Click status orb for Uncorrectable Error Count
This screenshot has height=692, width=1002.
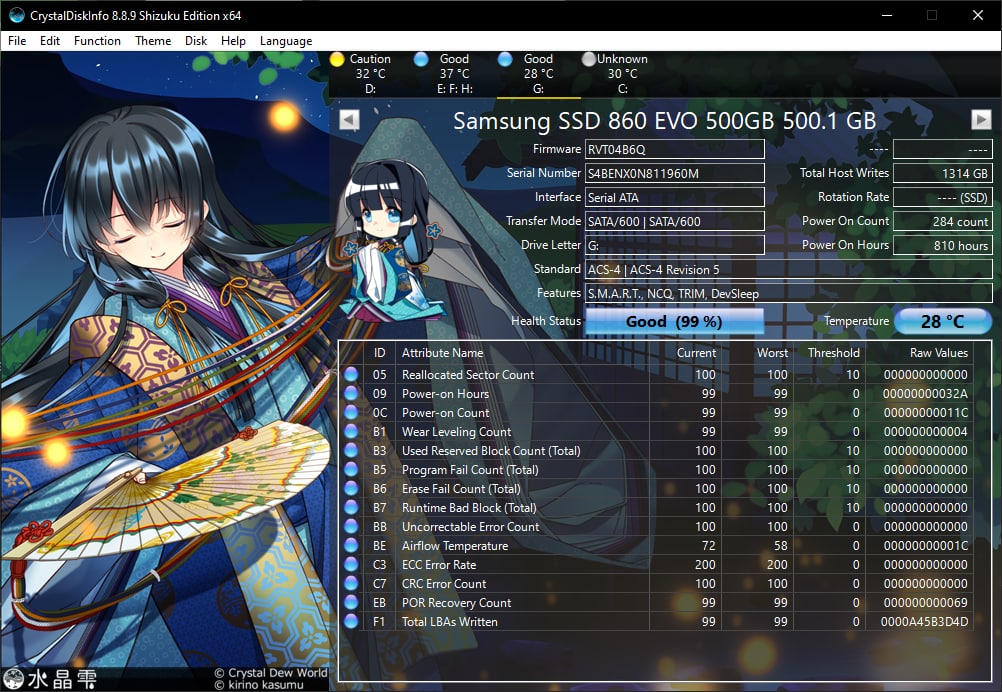351,527
